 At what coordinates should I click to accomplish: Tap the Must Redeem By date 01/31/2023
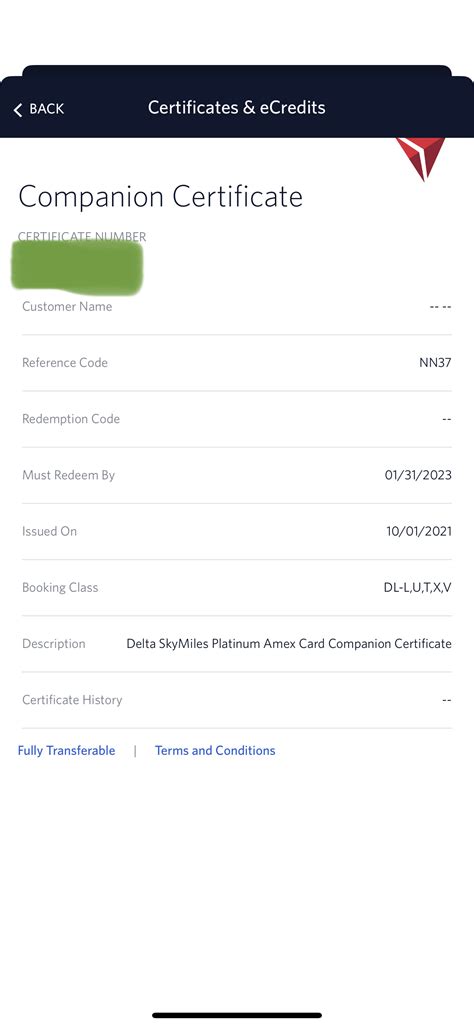(418, 476)
